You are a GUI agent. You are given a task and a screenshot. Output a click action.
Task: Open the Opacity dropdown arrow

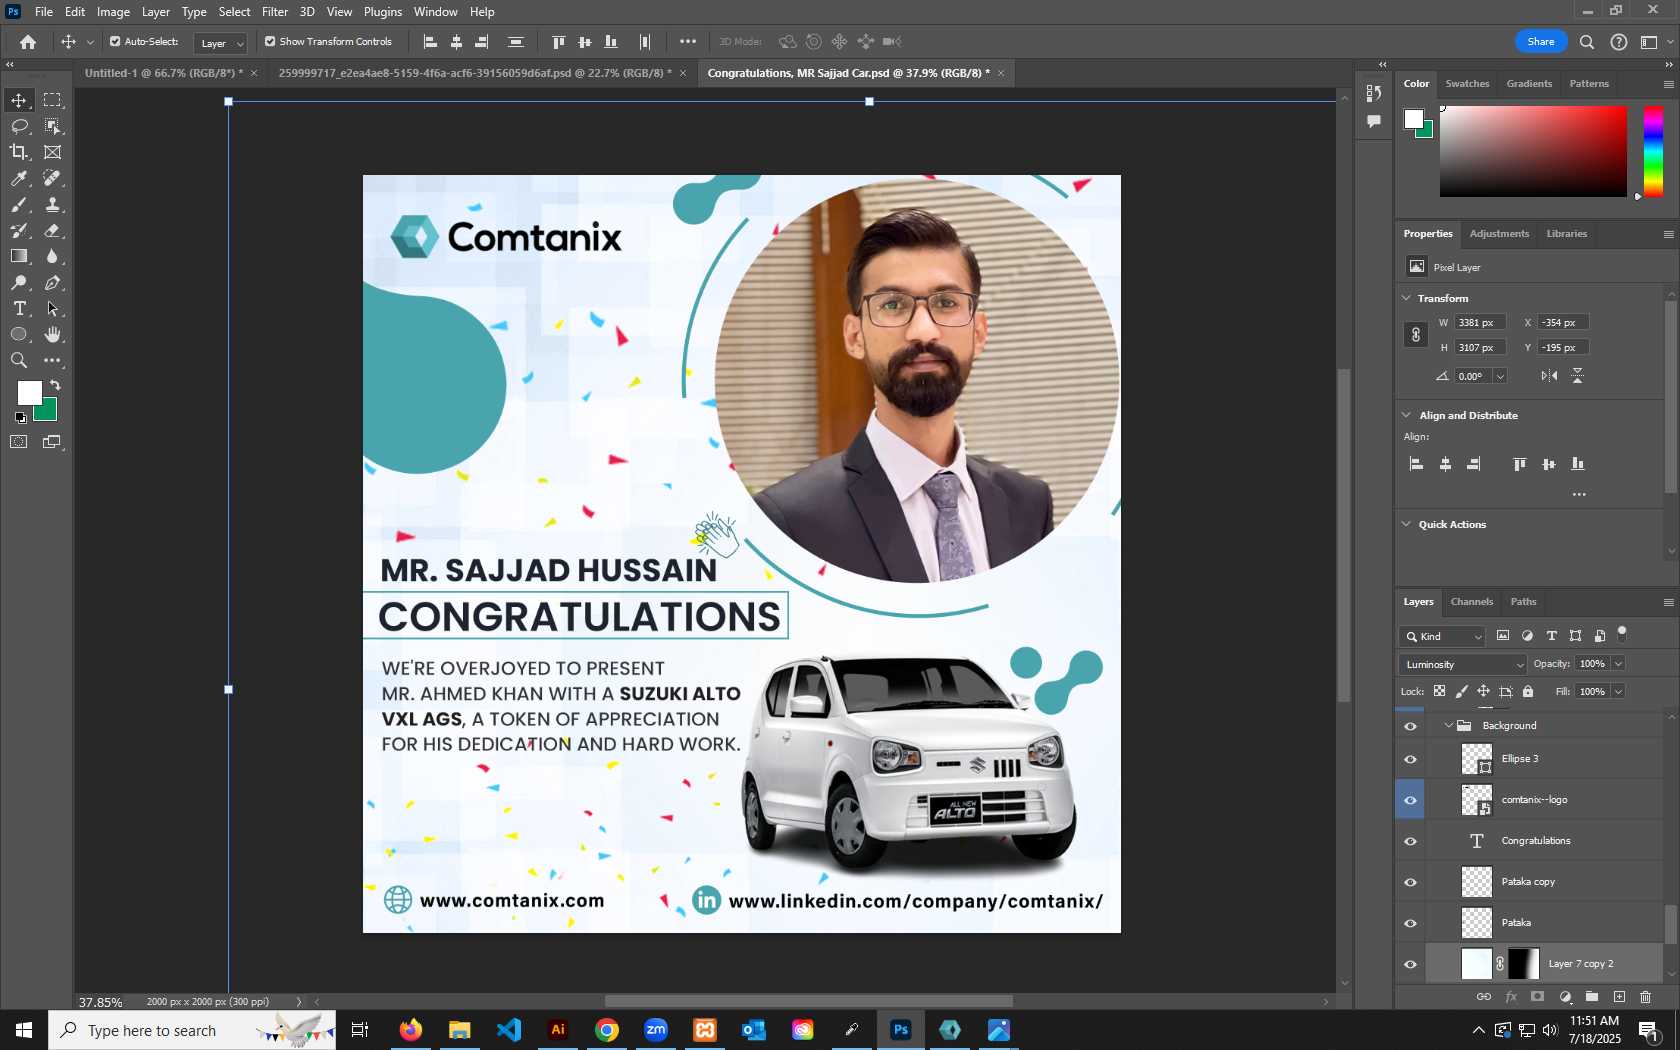[1618, 664]
